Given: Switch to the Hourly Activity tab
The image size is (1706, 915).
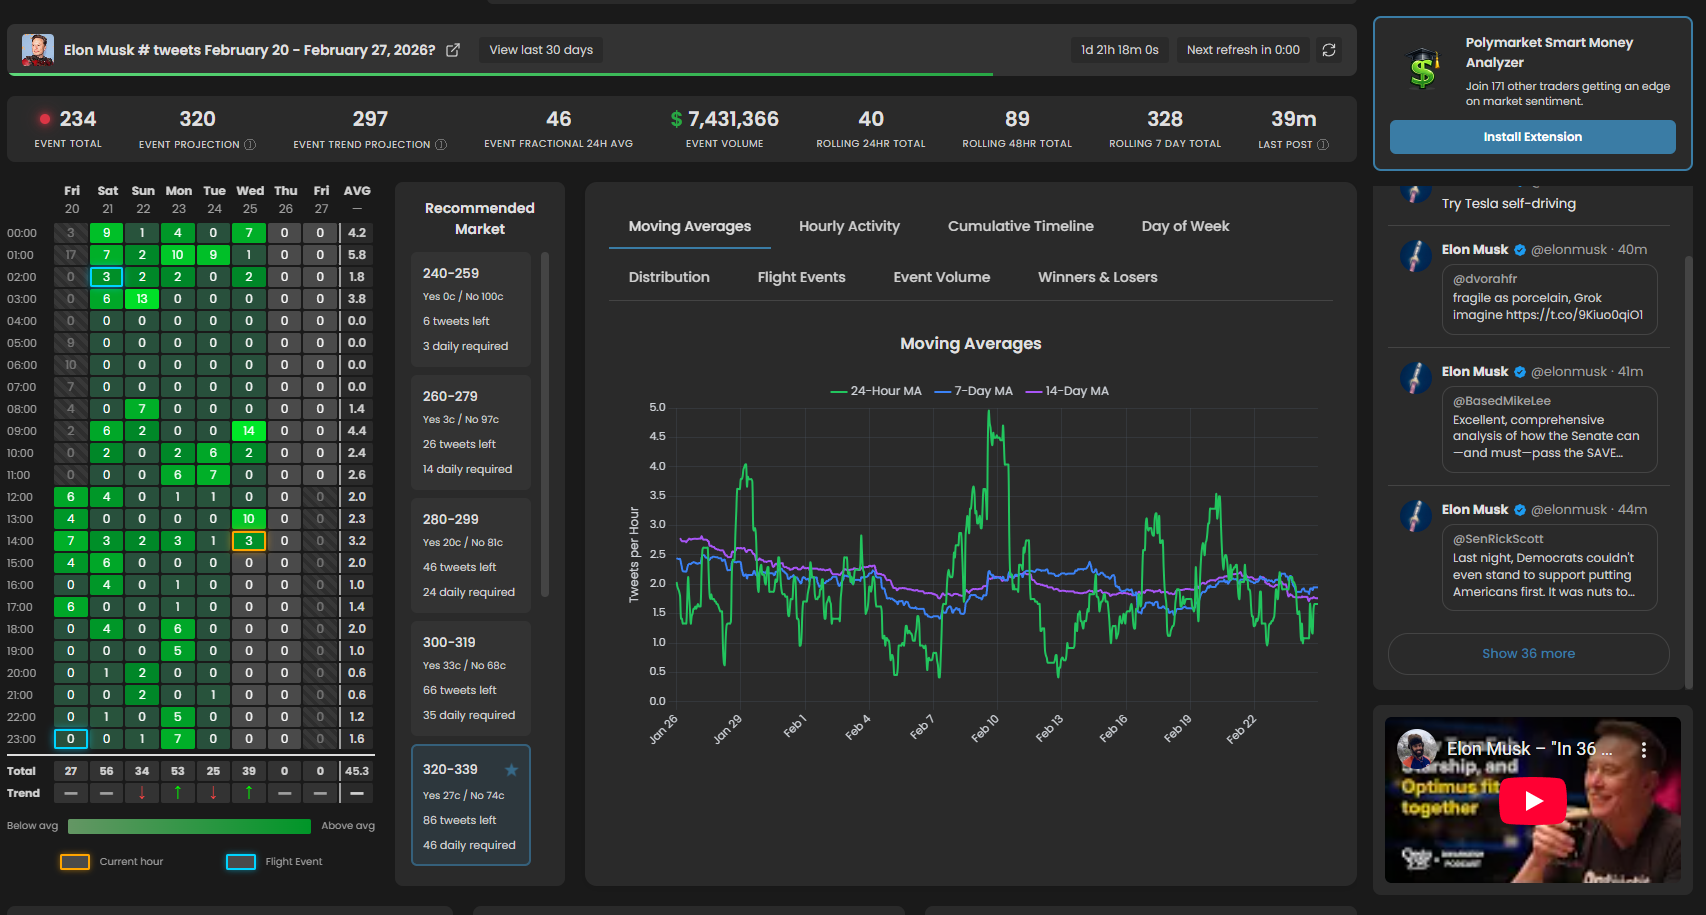Looking at the screenshot, I should pyautogui.click(x=849, y=226).
